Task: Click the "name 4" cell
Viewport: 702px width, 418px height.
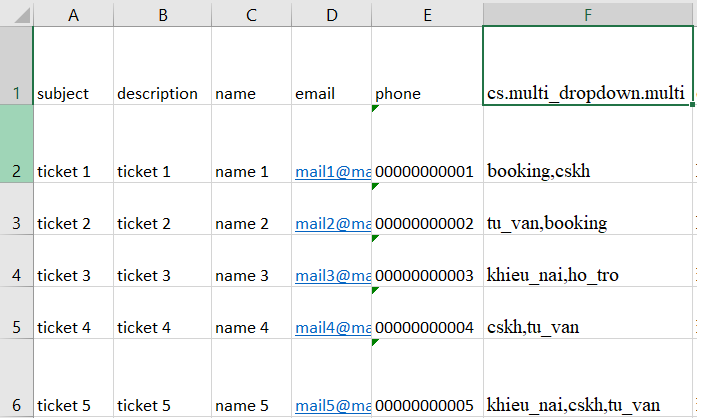Action: coord(251,327)
